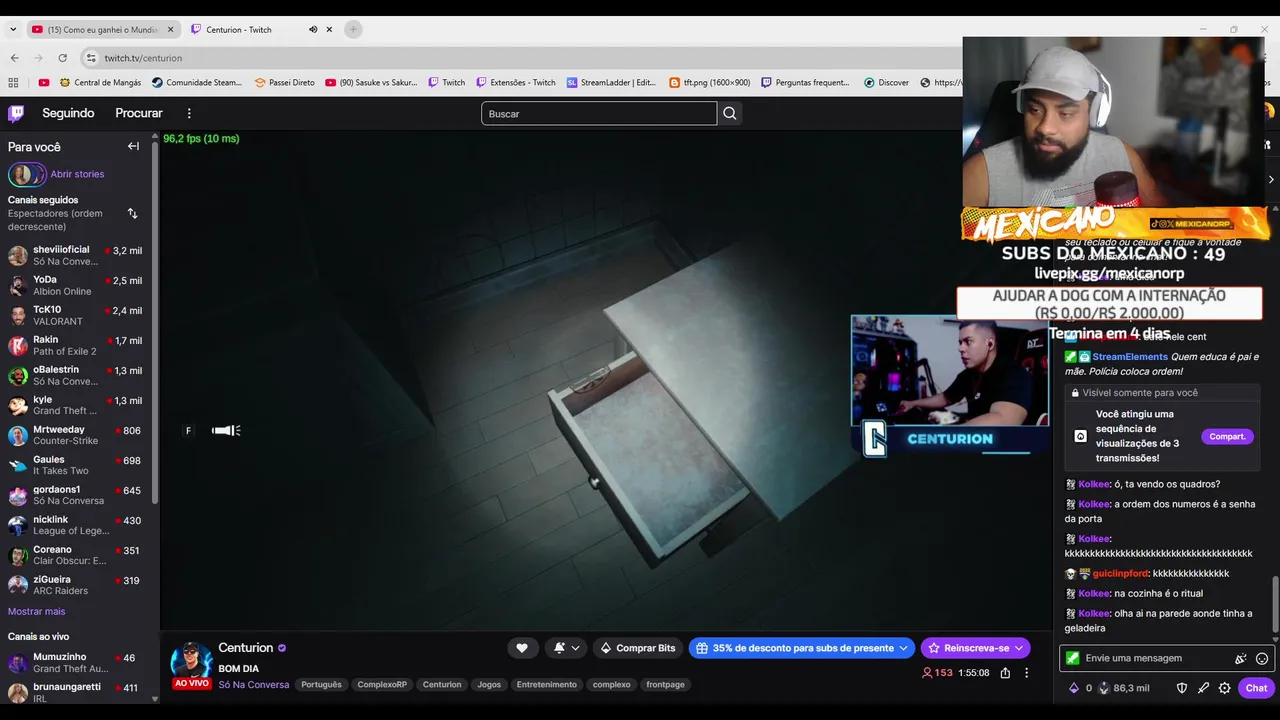Open the Passei Direto bookmark
The width and height of the screenshot is (1280, 720).
284,83
